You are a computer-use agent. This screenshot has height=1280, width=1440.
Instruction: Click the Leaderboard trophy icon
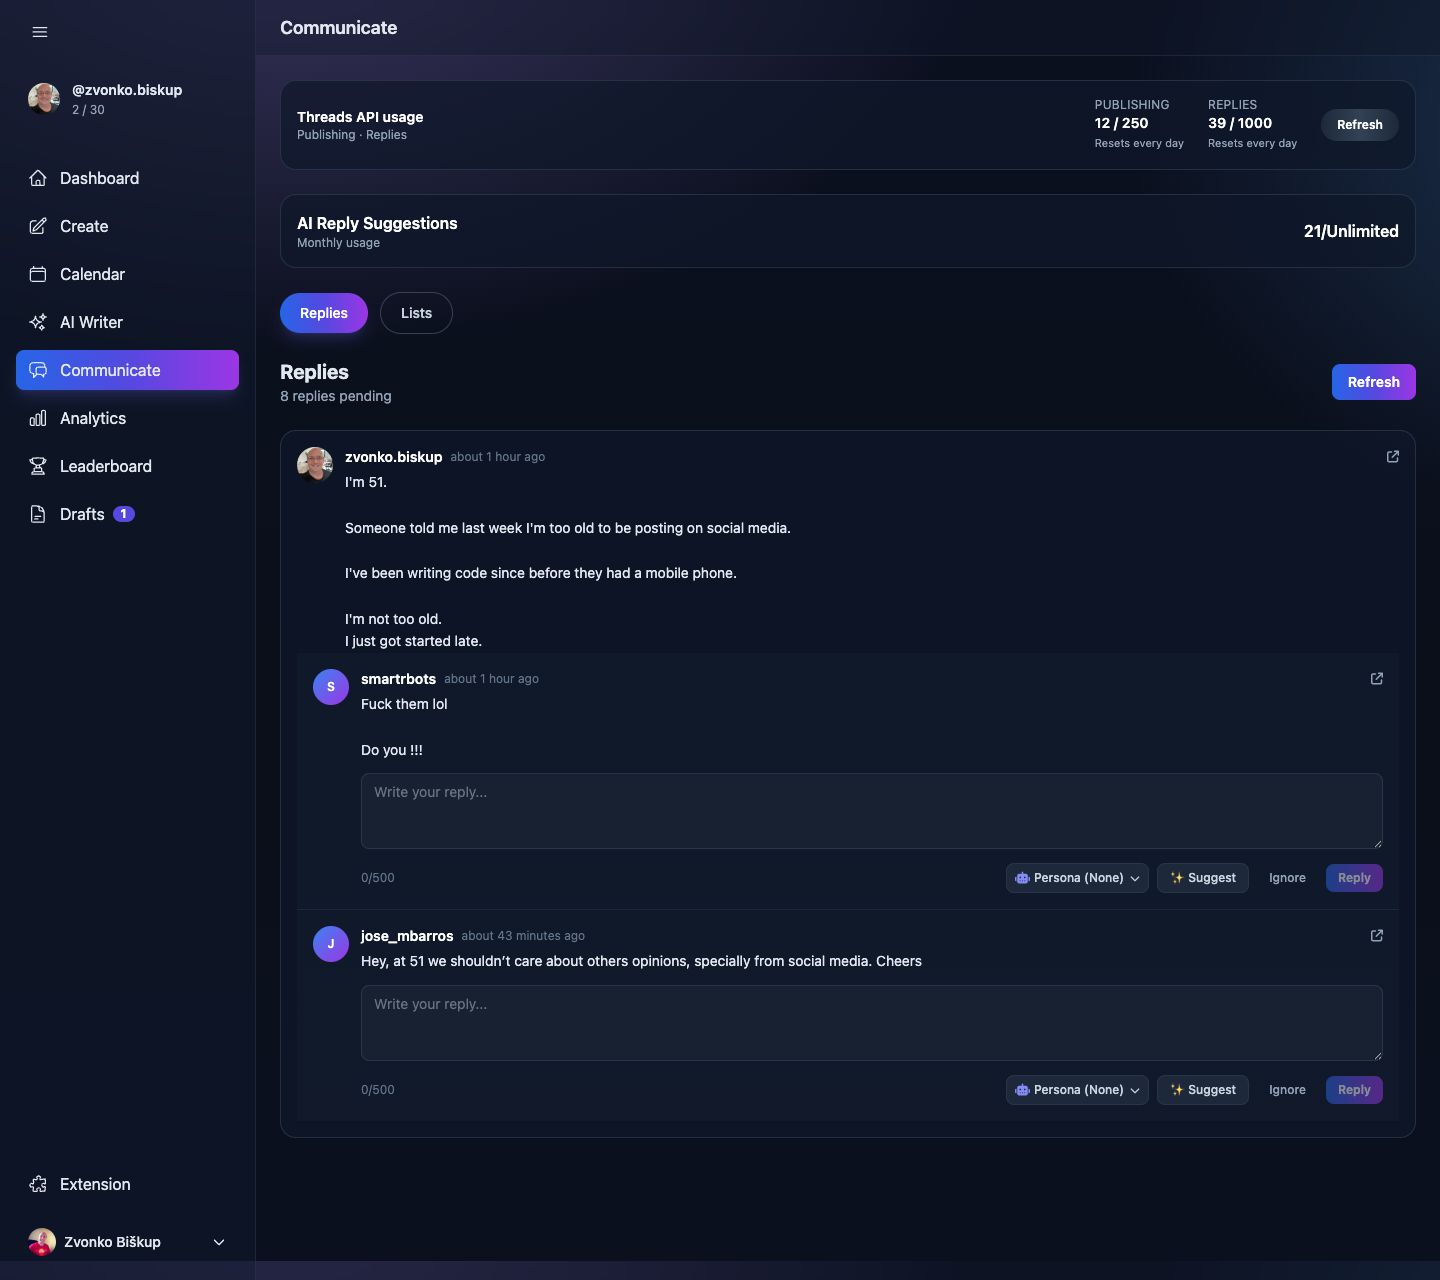(38, 466)
